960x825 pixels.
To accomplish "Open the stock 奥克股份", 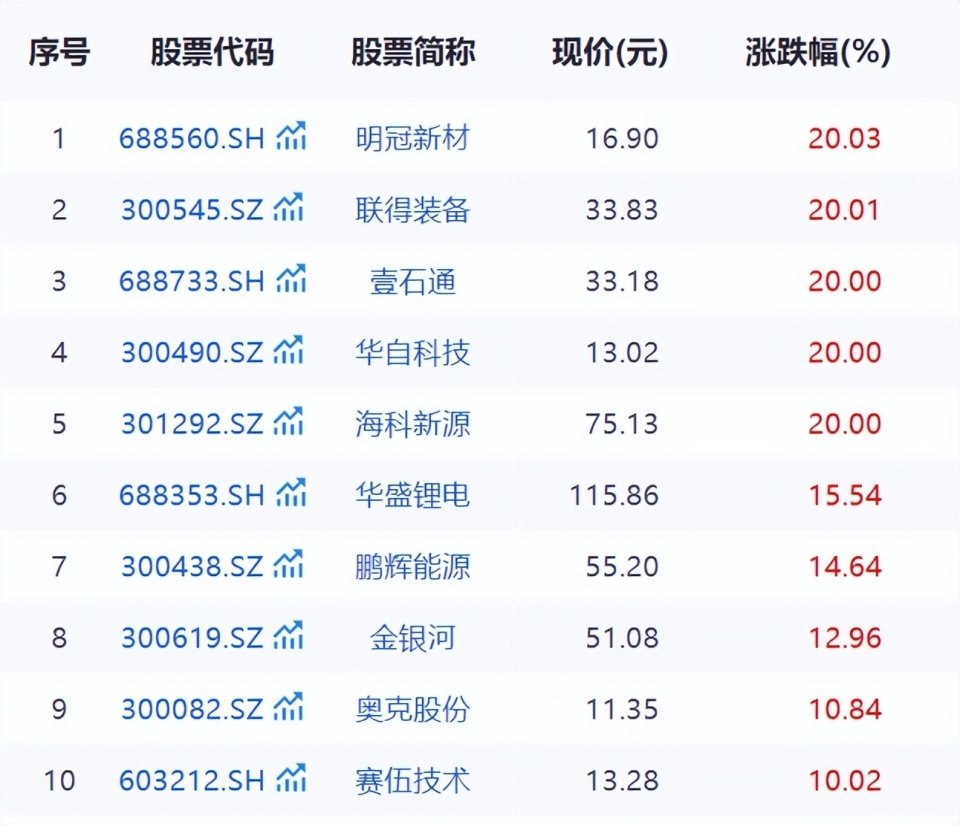I will 413,709.
